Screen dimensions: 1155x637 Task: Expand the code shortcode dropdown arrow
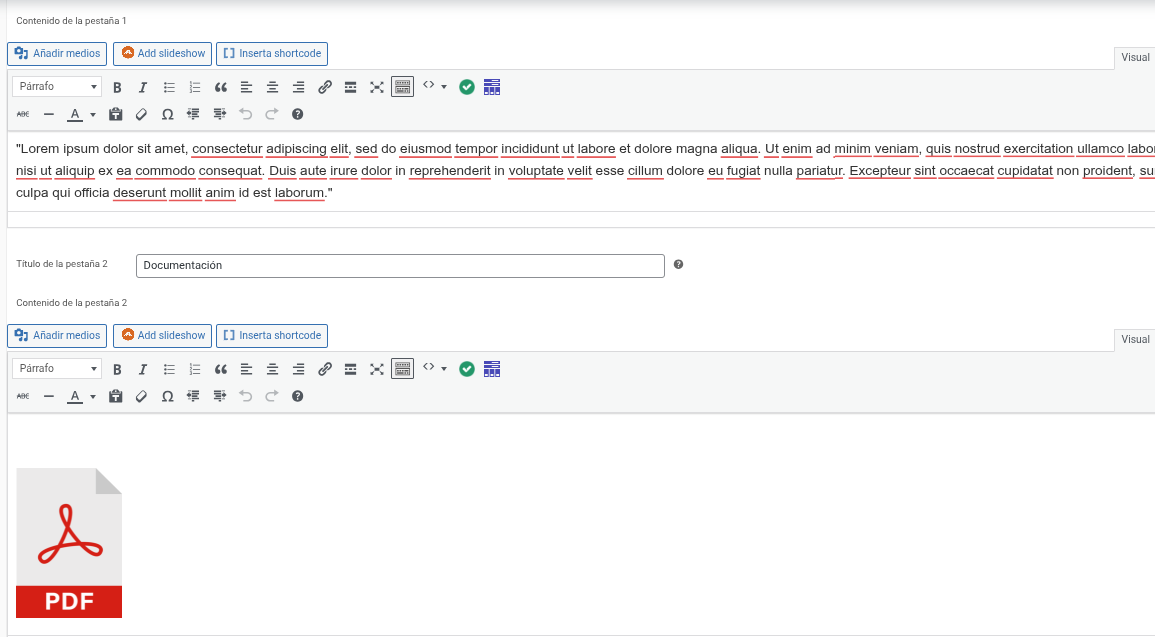click(x=443, y=87)
